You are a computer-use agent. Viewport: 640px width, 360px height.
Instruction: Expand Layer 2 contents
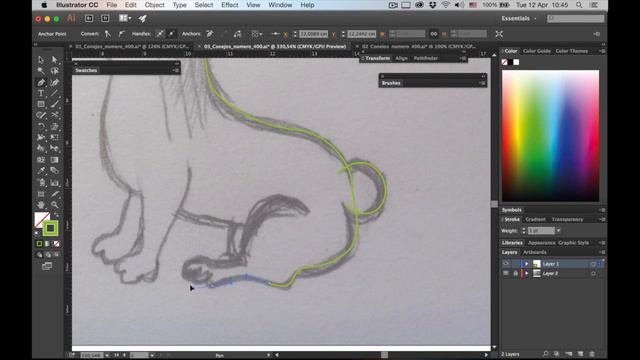point(527,273)
